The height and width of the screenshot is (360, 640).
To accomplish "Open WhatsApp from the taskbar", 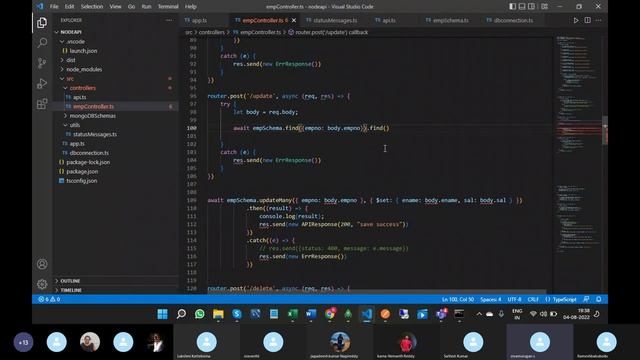I will [200, 314].
